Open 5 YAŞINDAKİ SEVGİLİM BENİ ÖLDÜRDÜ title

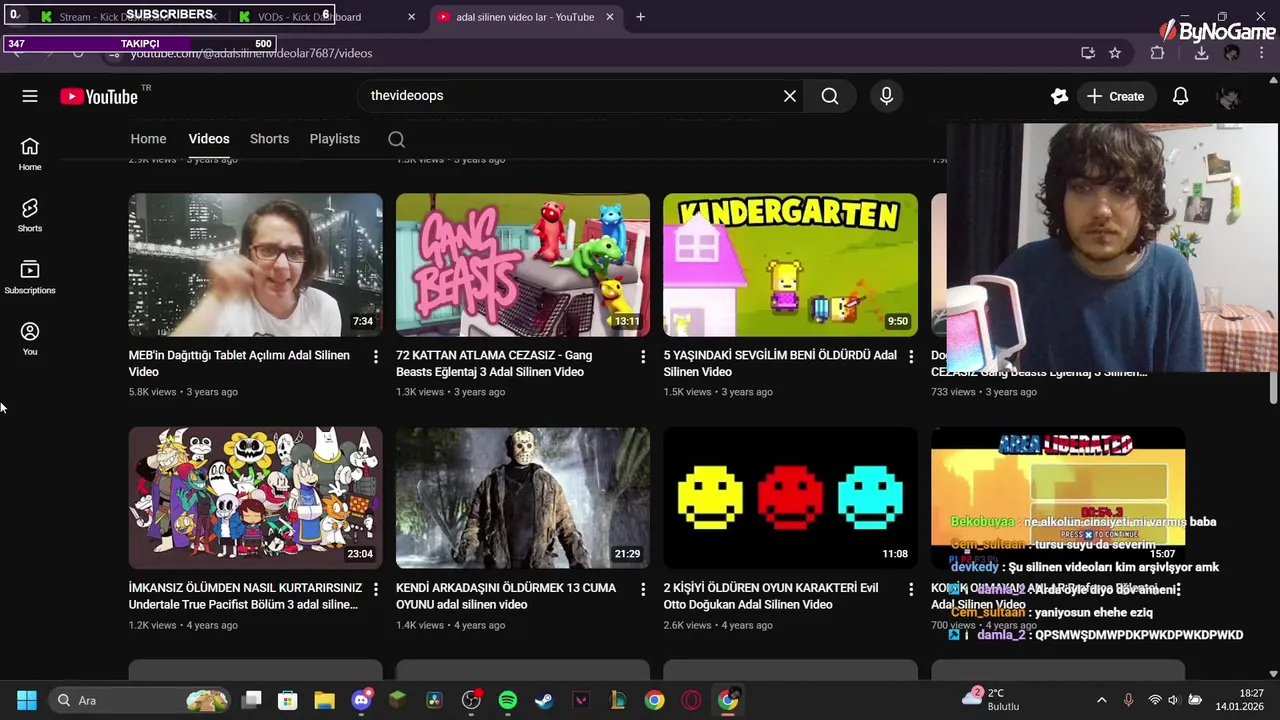point(780,363)
